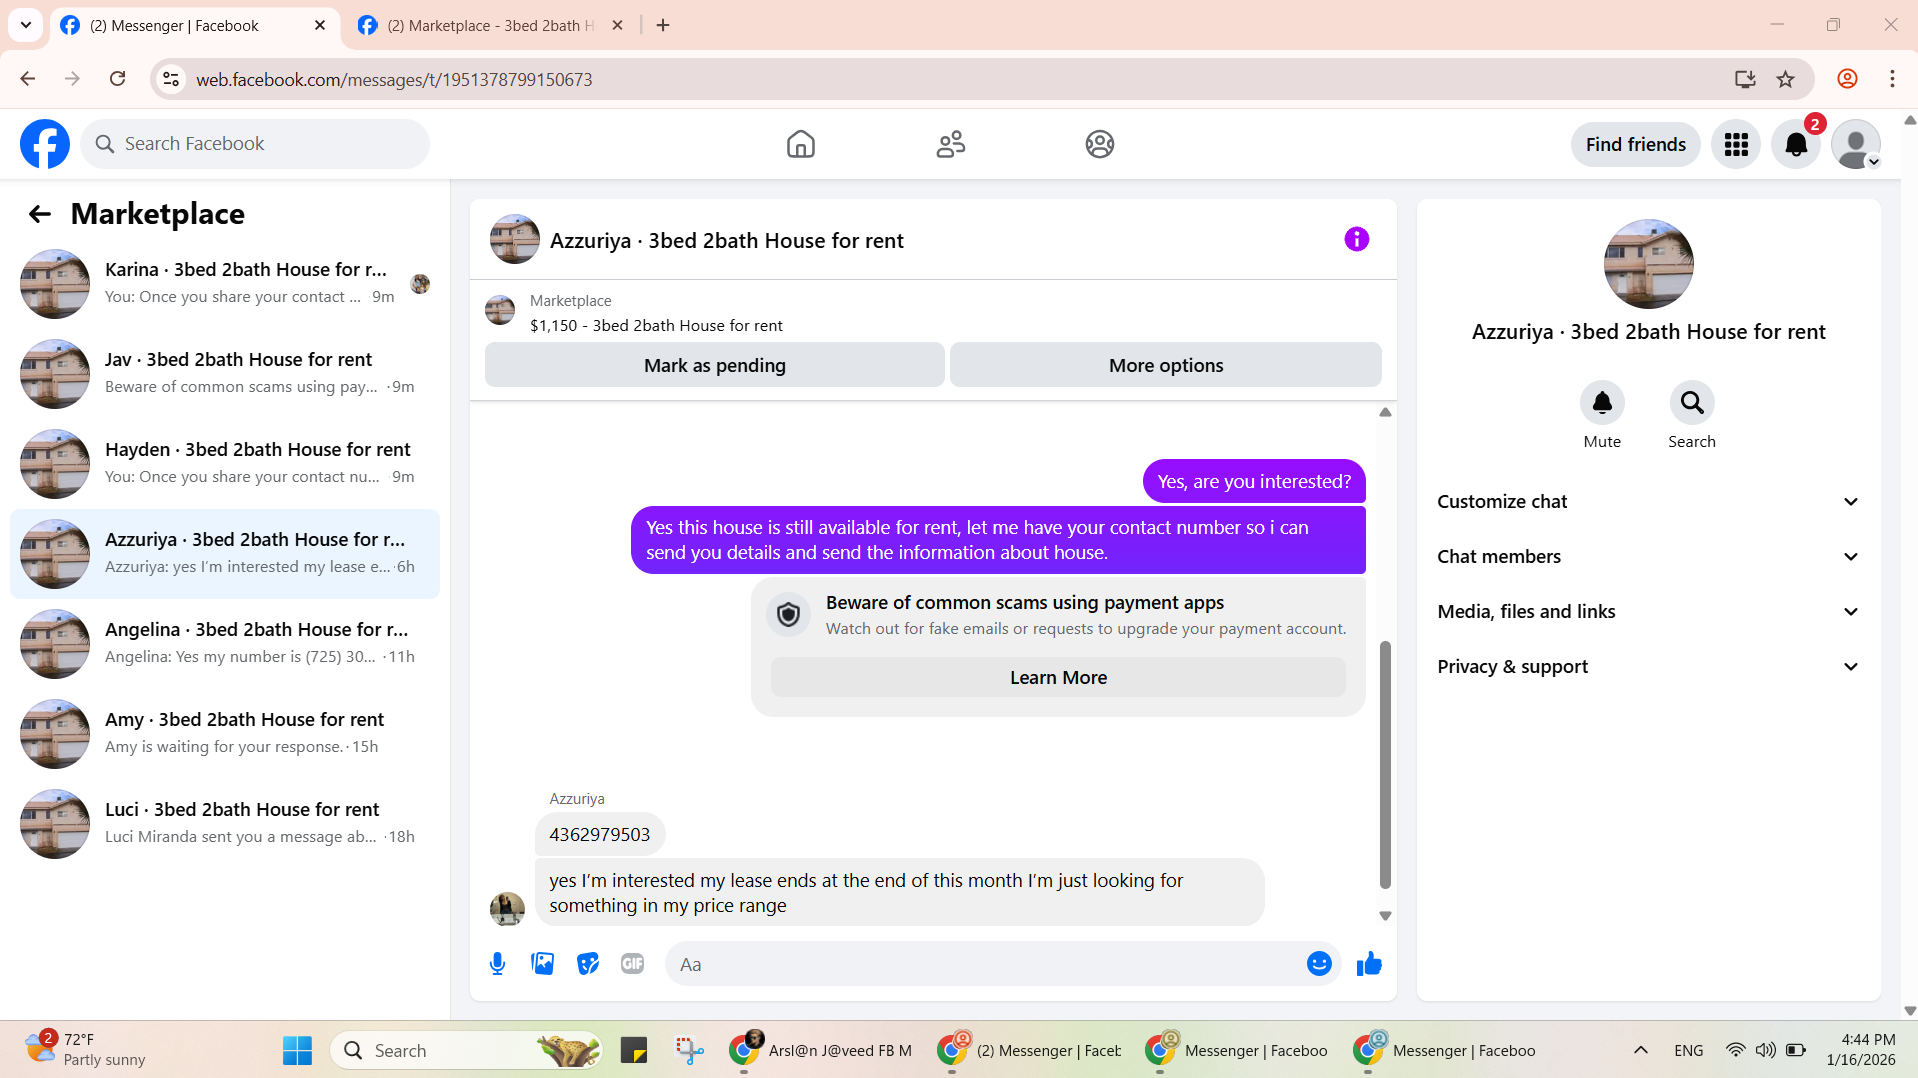Open Luci's house rental conversation
Viewport: 1918px width, 1078px height.
[225, 823]
